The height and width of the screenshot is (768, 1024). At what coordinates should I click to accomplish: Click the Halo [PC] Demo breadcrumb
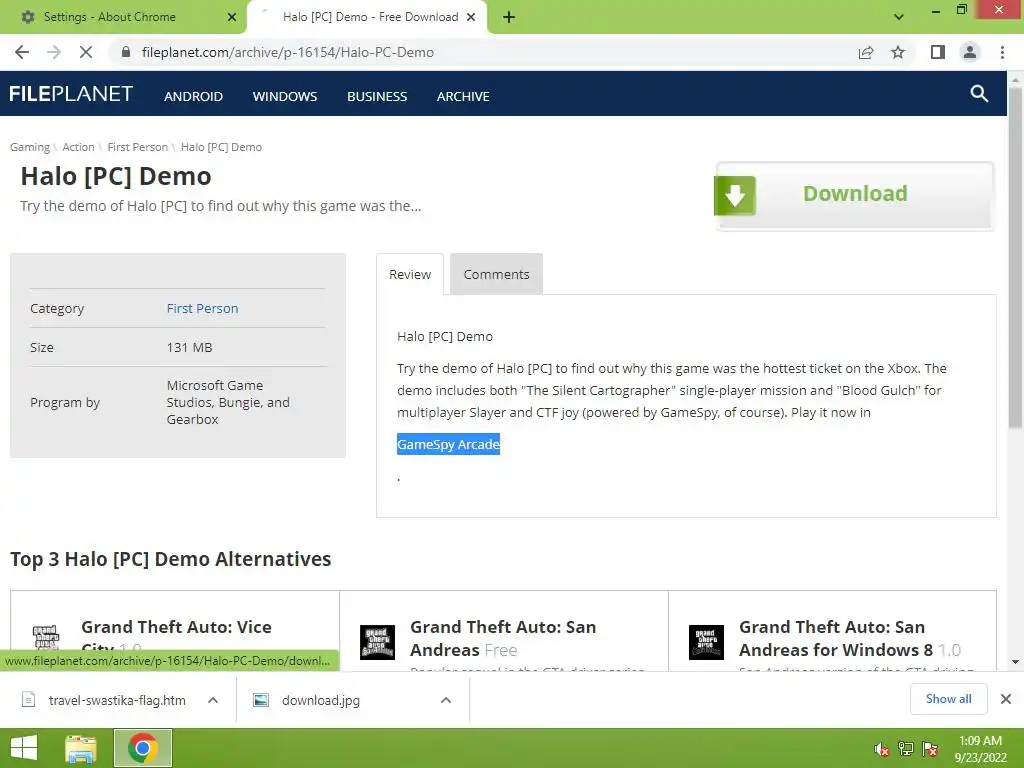pyautogui.click(x=221, y=147)
